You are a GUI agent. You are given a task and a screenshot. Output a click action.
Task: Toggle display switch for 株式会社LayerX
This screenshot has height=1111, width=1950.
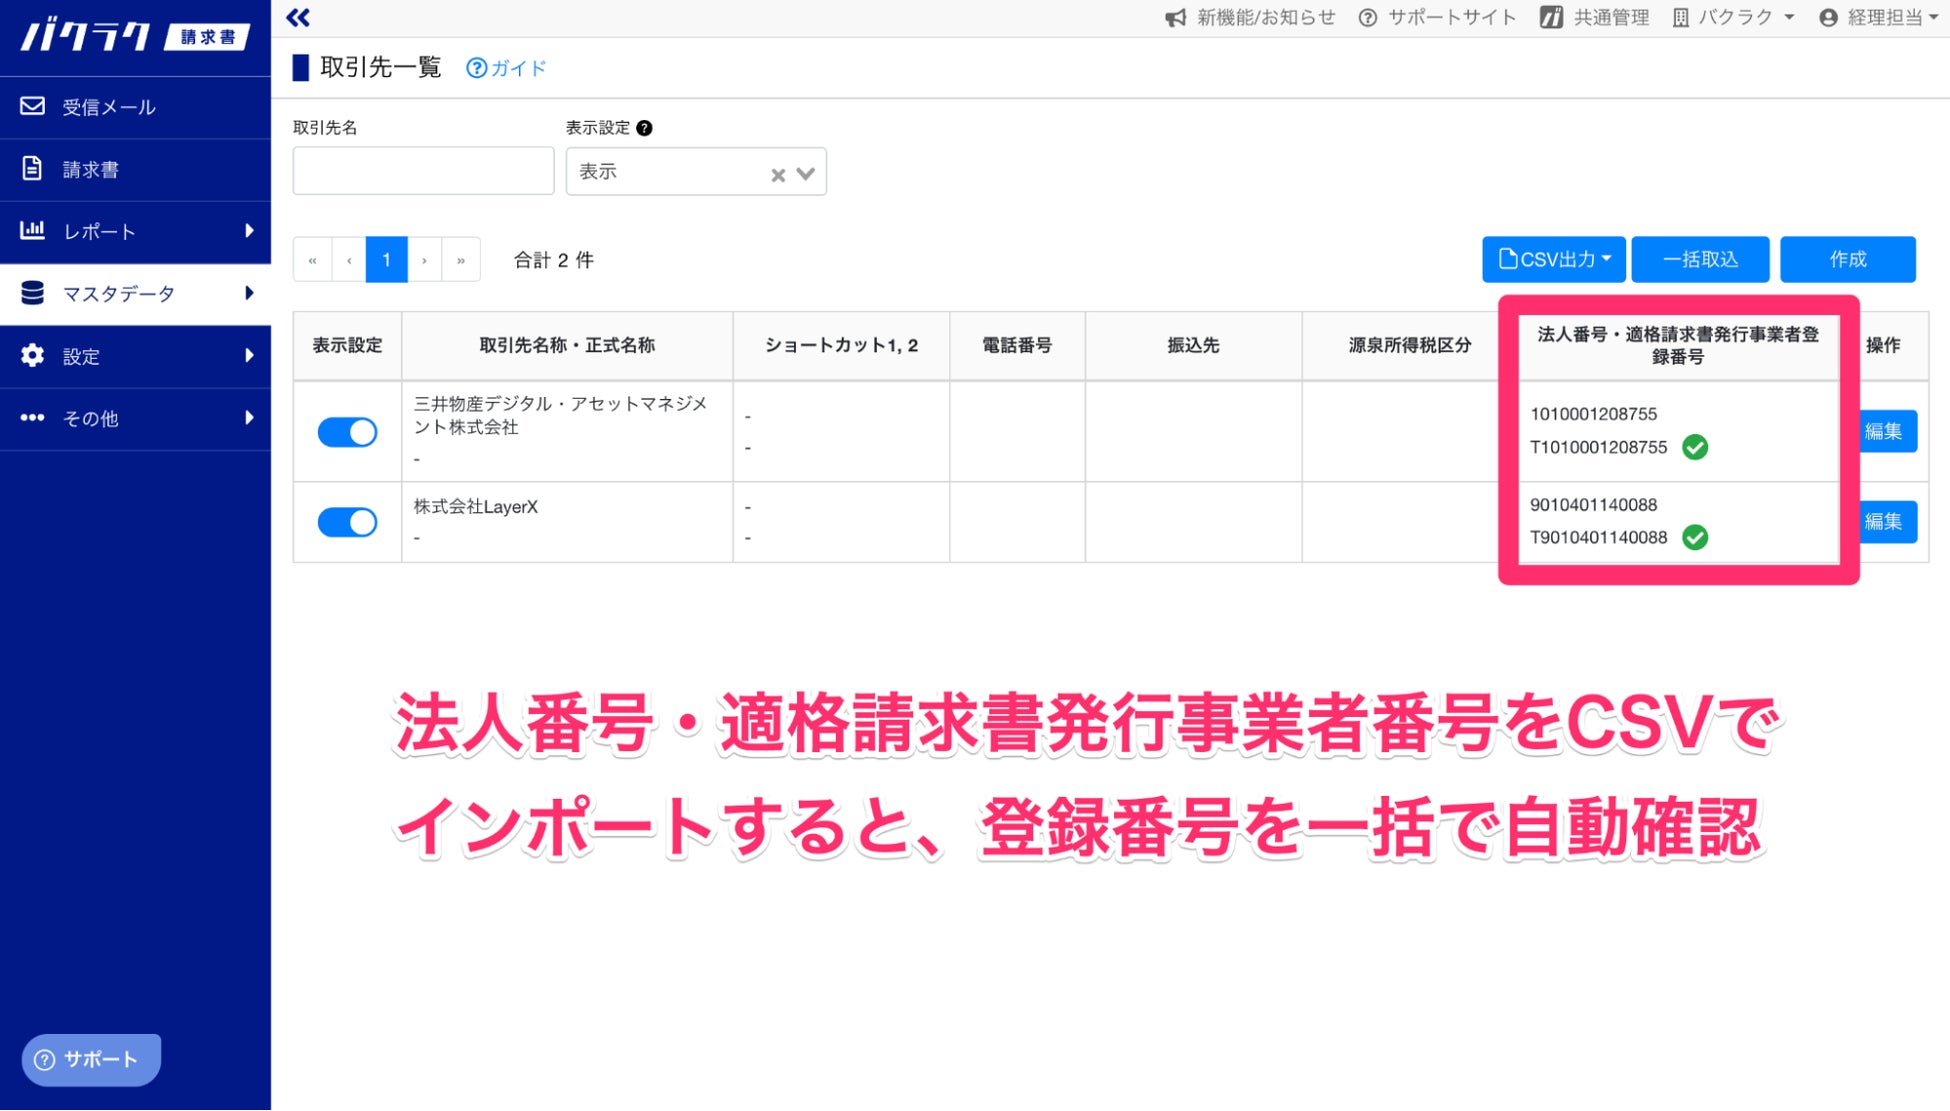tap(347, 522)
